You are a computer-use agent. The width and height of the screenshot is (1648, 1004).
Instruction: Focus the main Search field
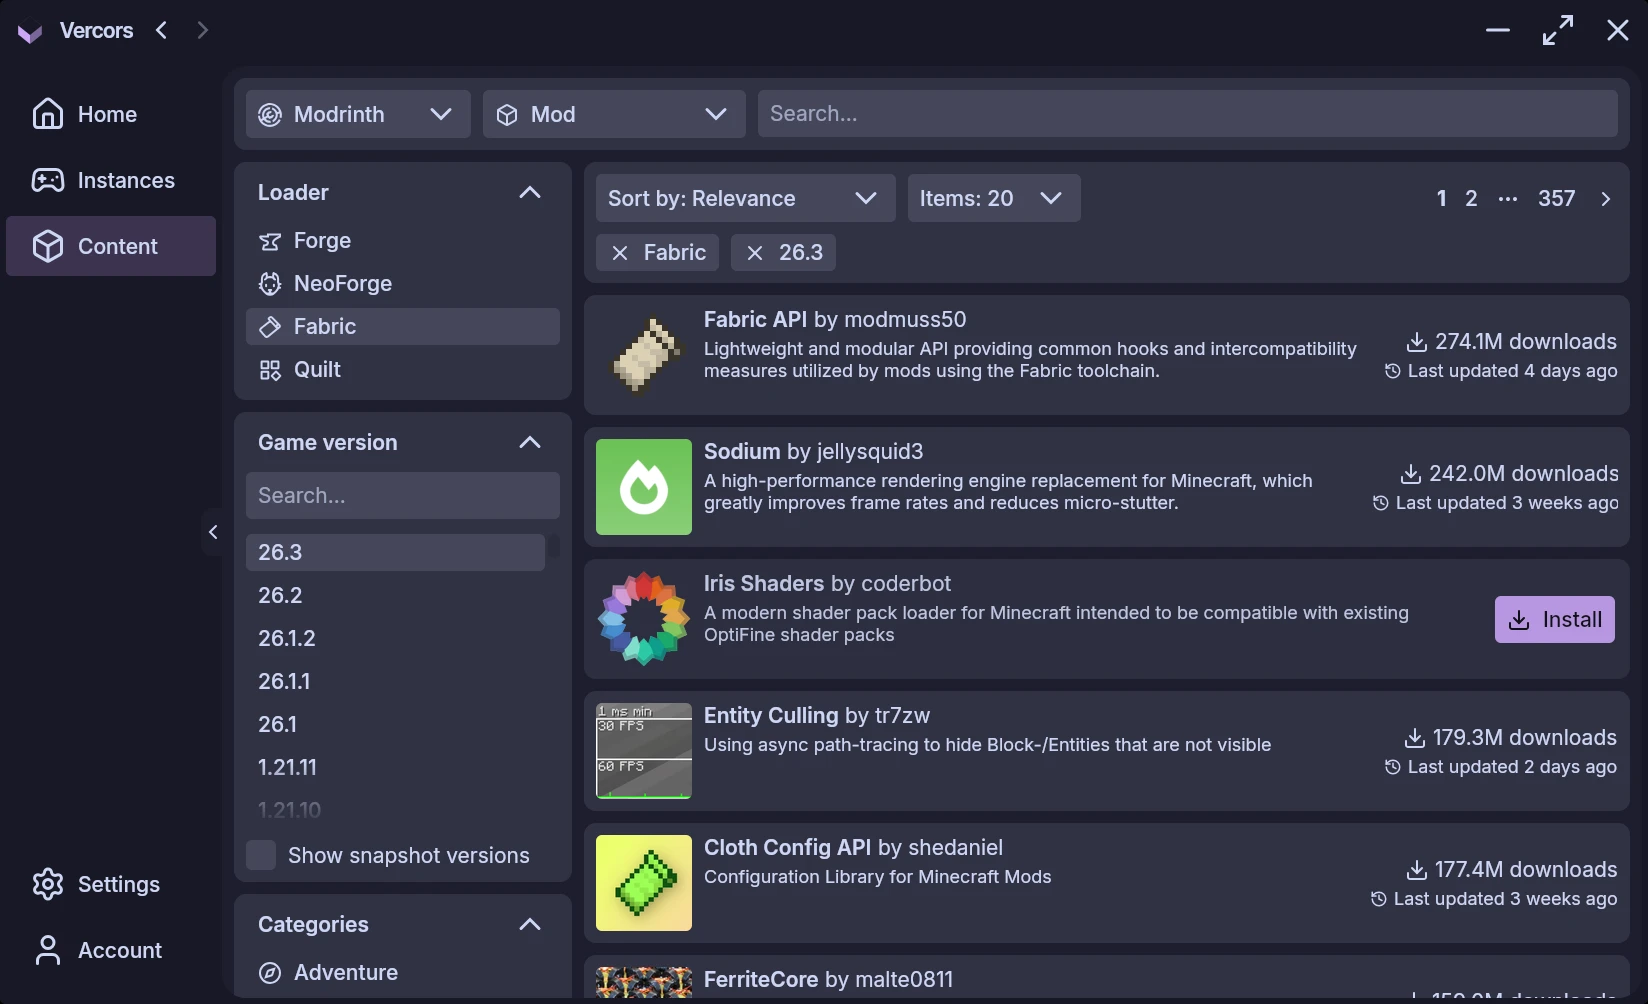(1188, 114)
